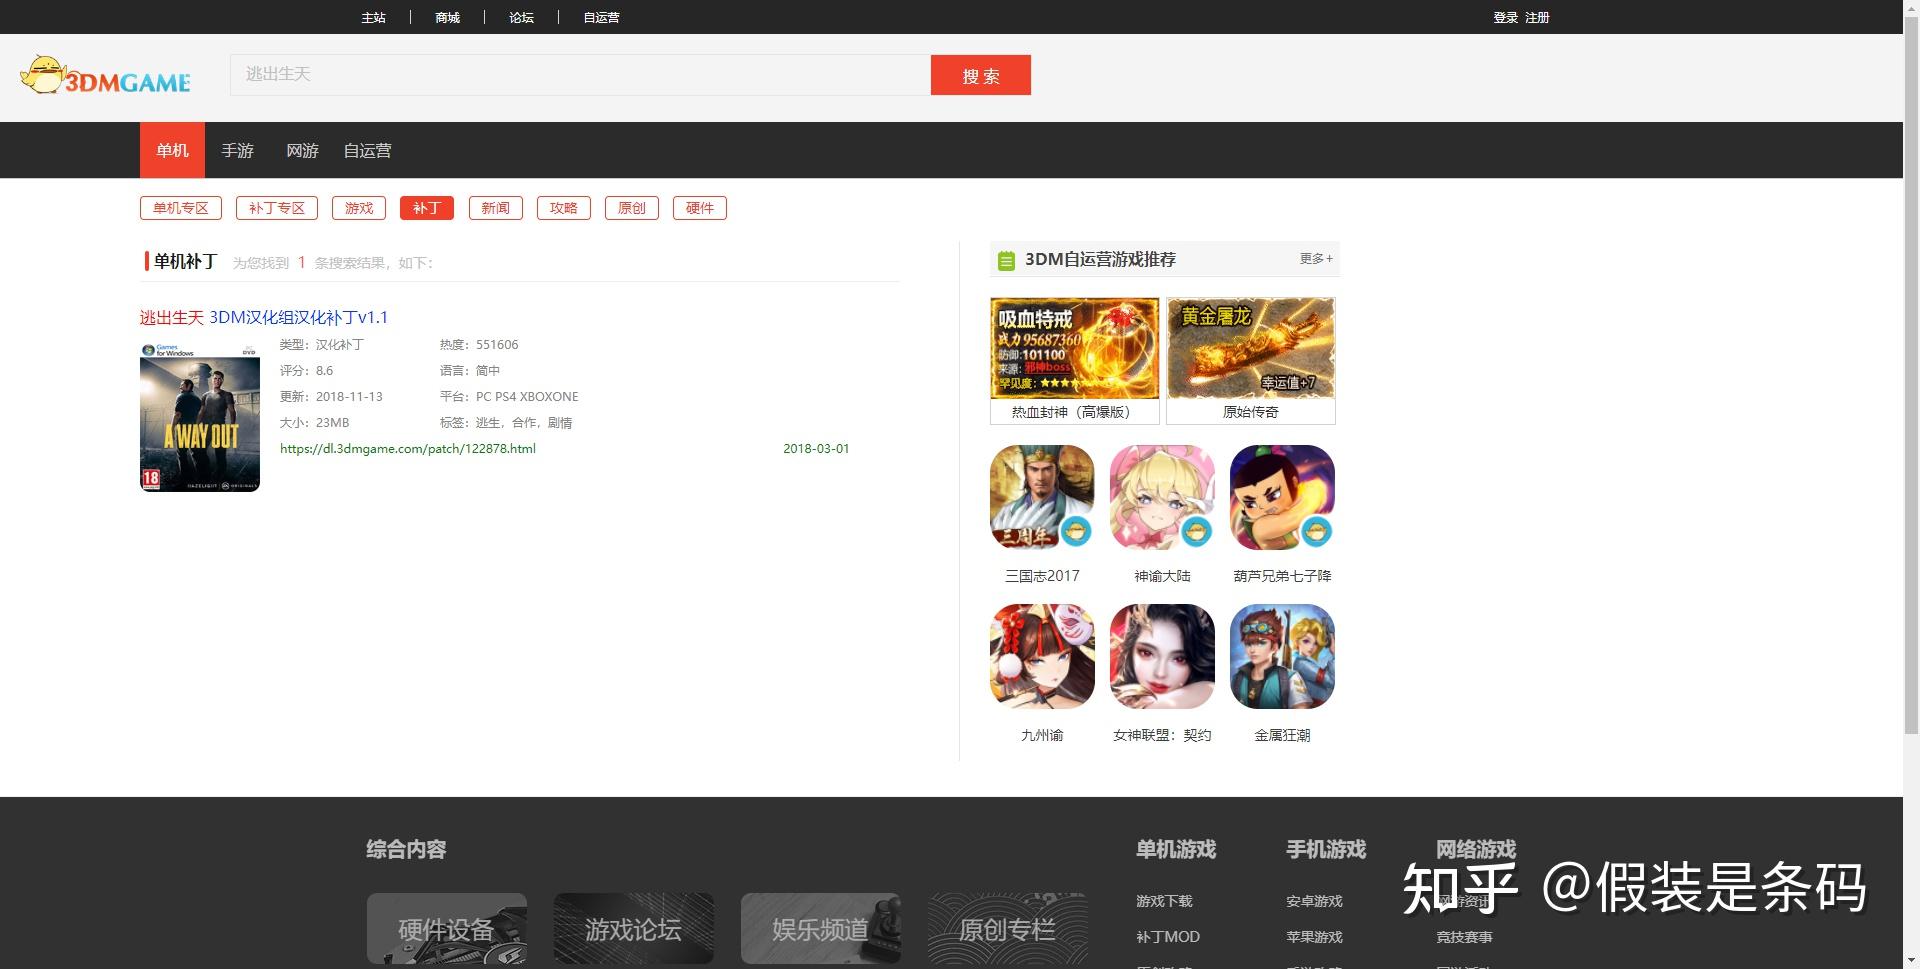Click 平台：PC PS4 XBOXONE text
1920x969 pixels.
(x=509, y=397)
